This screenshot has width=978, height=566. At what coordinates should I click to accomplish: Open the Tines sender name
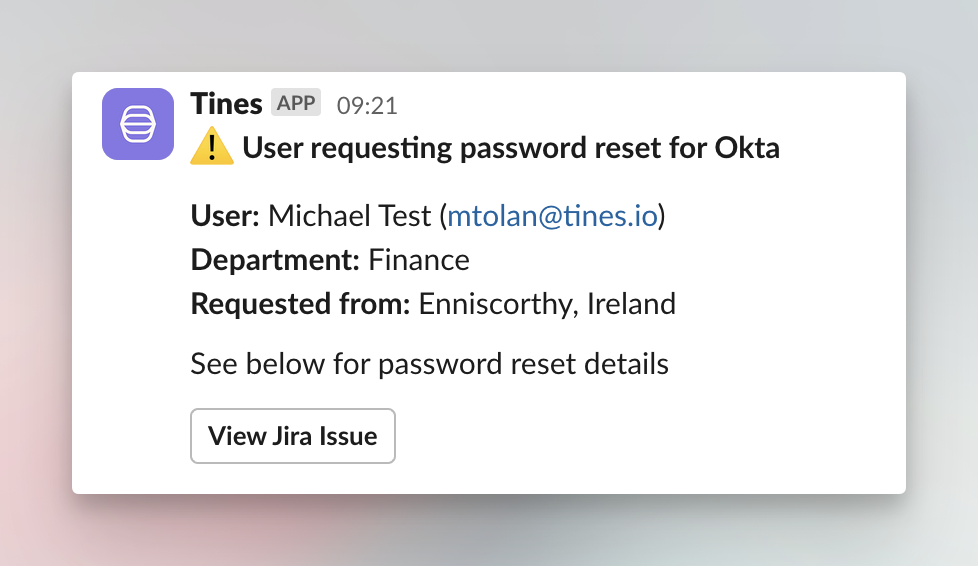pyautogui.click(x=226, y=103)
